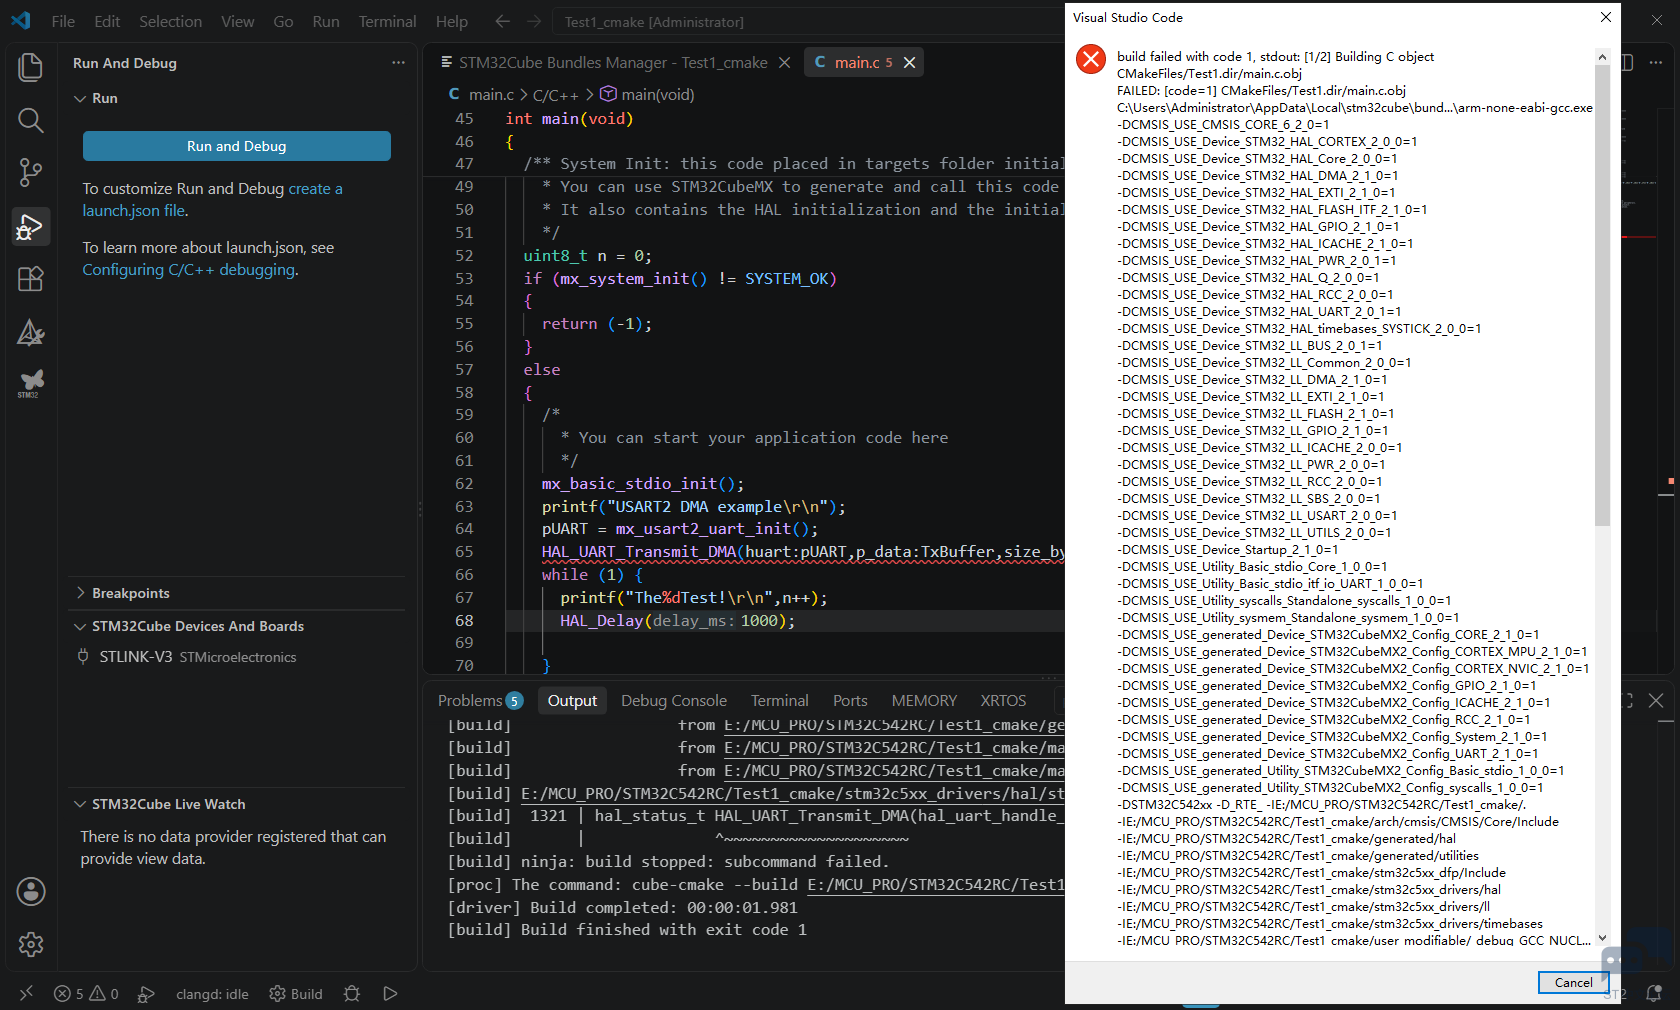
Task: Switch to the Debug Console tab
Action: pos(674,700)
